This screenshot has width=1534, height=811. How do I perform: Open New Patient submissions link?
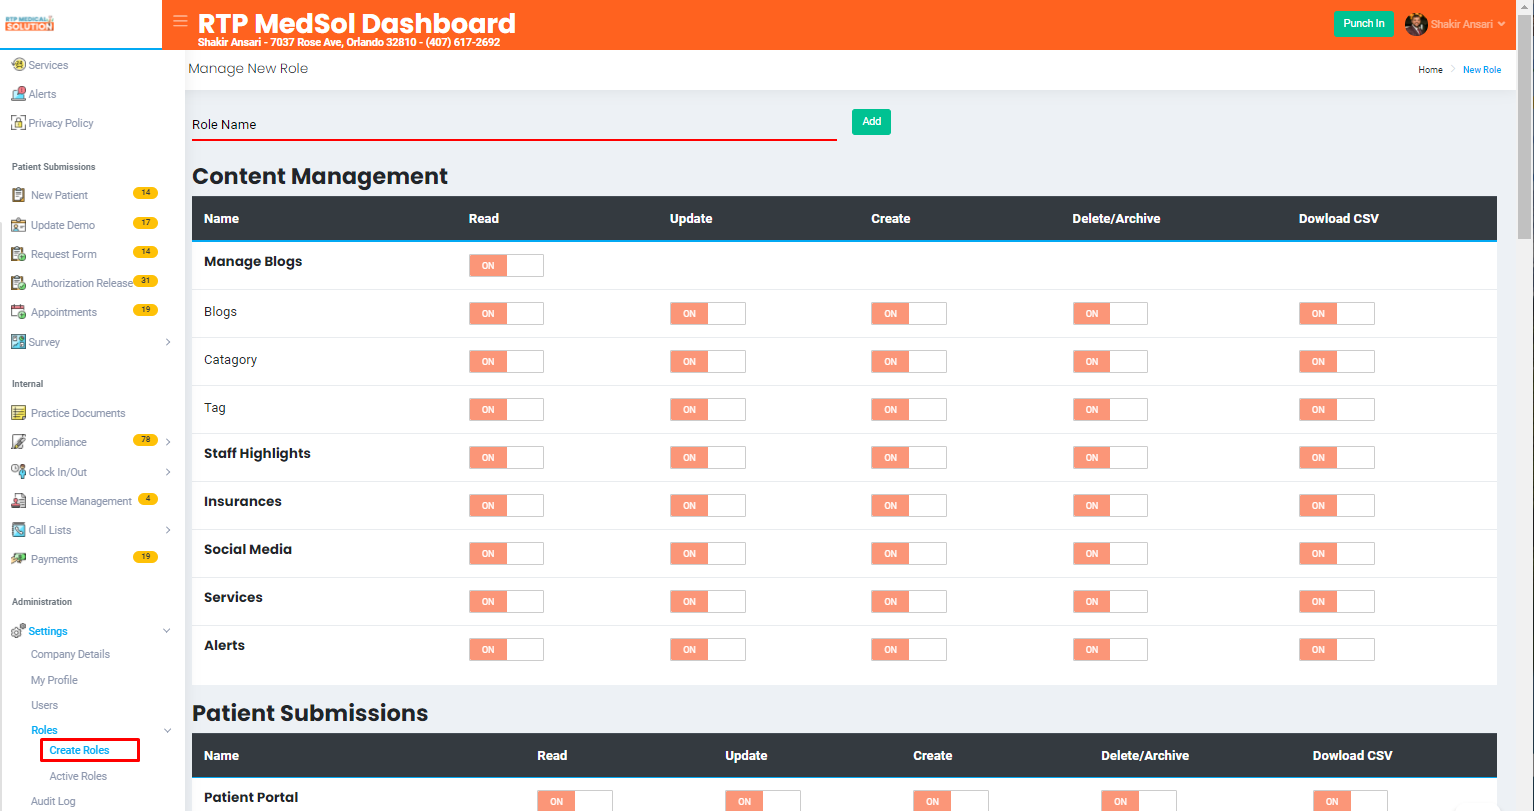(59, 195)
